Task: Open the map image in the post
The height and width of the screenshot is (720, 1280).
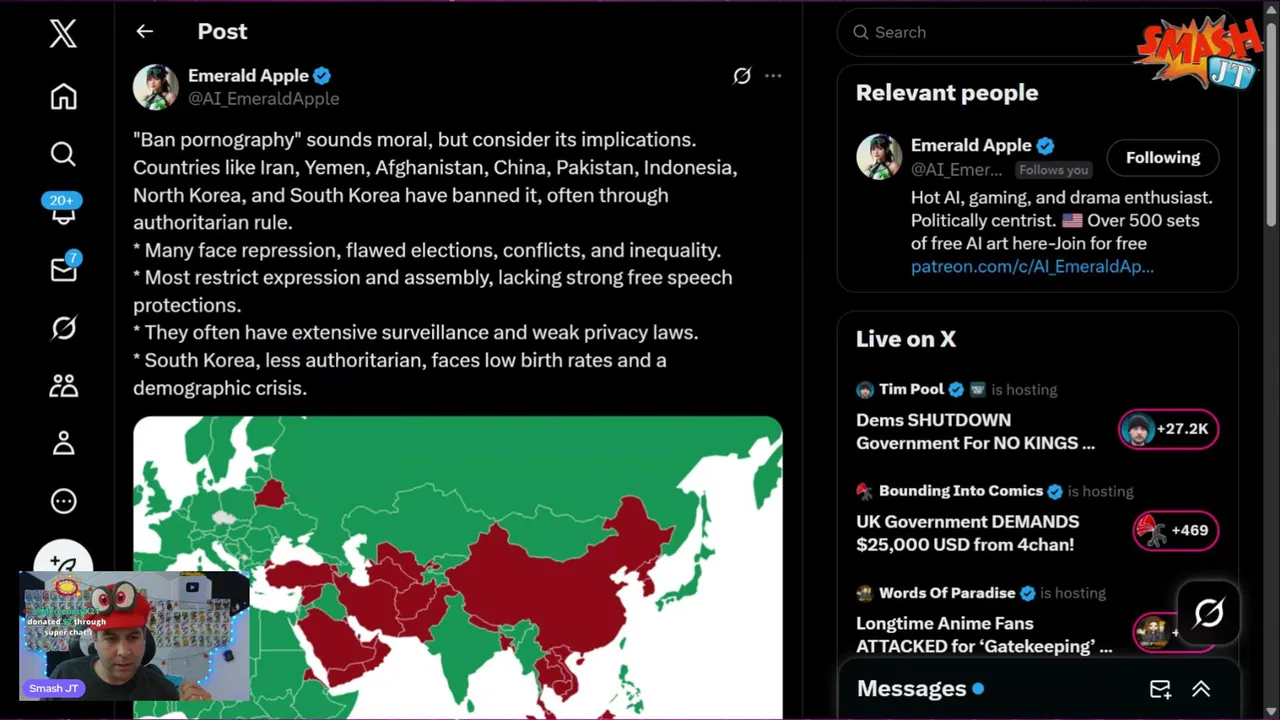Action: pyautogui.click(x=457, y=566)
